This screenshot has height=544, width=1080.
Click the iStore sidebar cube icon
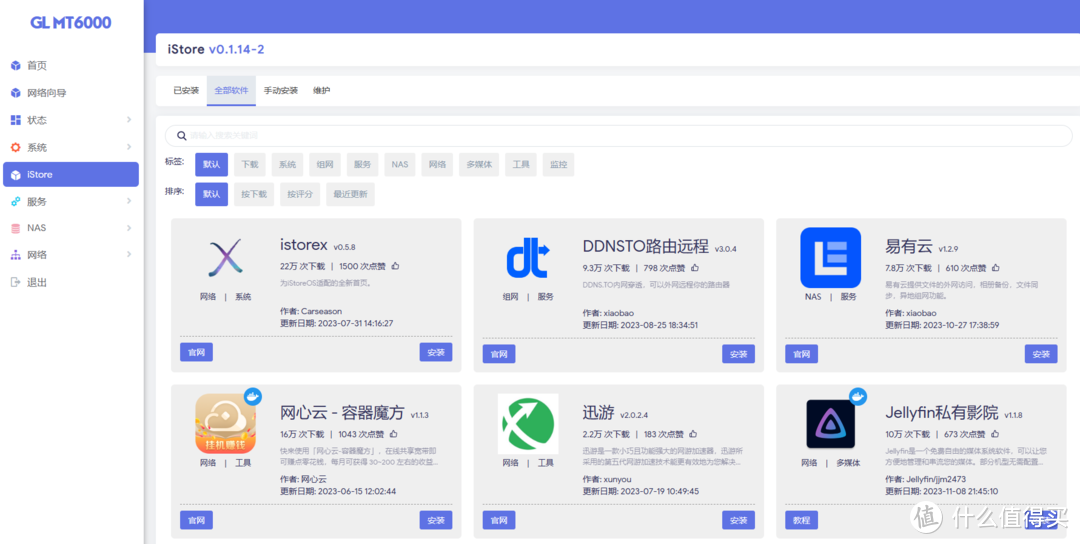[16, 175]
